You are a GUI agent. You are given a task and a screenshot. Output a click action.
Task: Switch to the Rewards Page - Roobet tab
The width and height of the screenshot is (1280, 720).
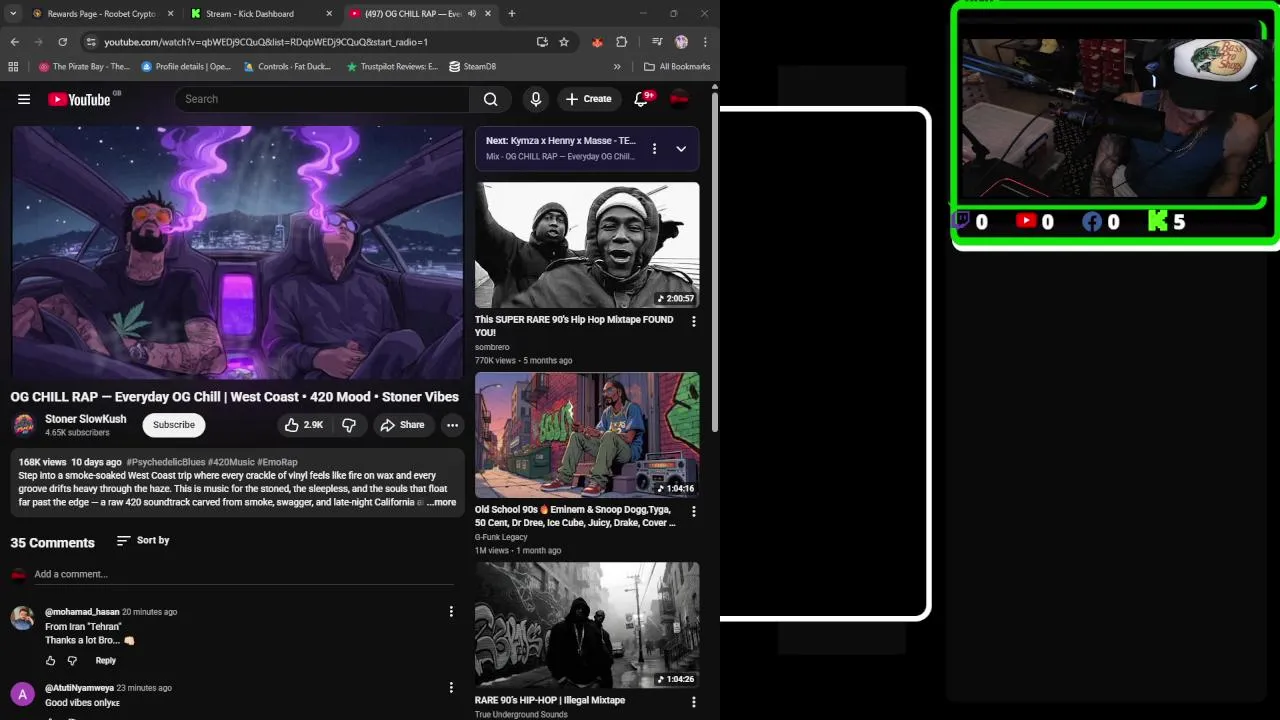click(x=101, y=14)
